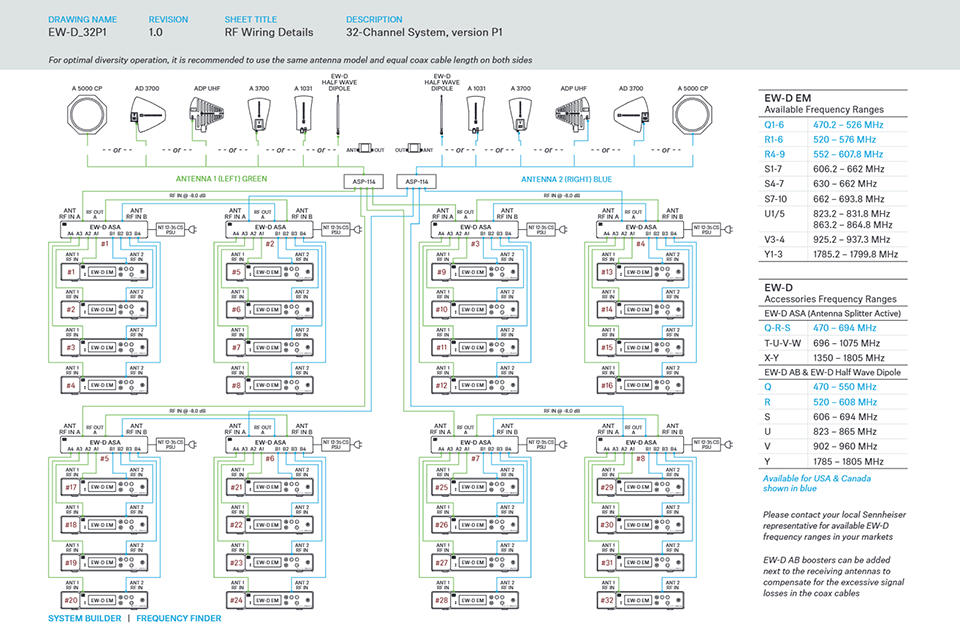Click EW-D EM receiver #15
This screenshot has height=640, width=960.
click(640, 347)
